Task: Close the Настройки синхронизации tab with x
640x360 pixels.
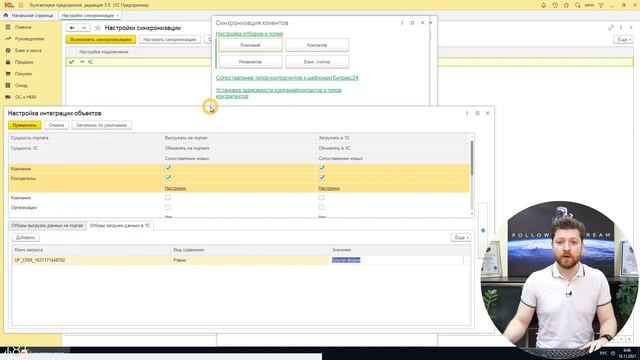Action: click(118, 16)
